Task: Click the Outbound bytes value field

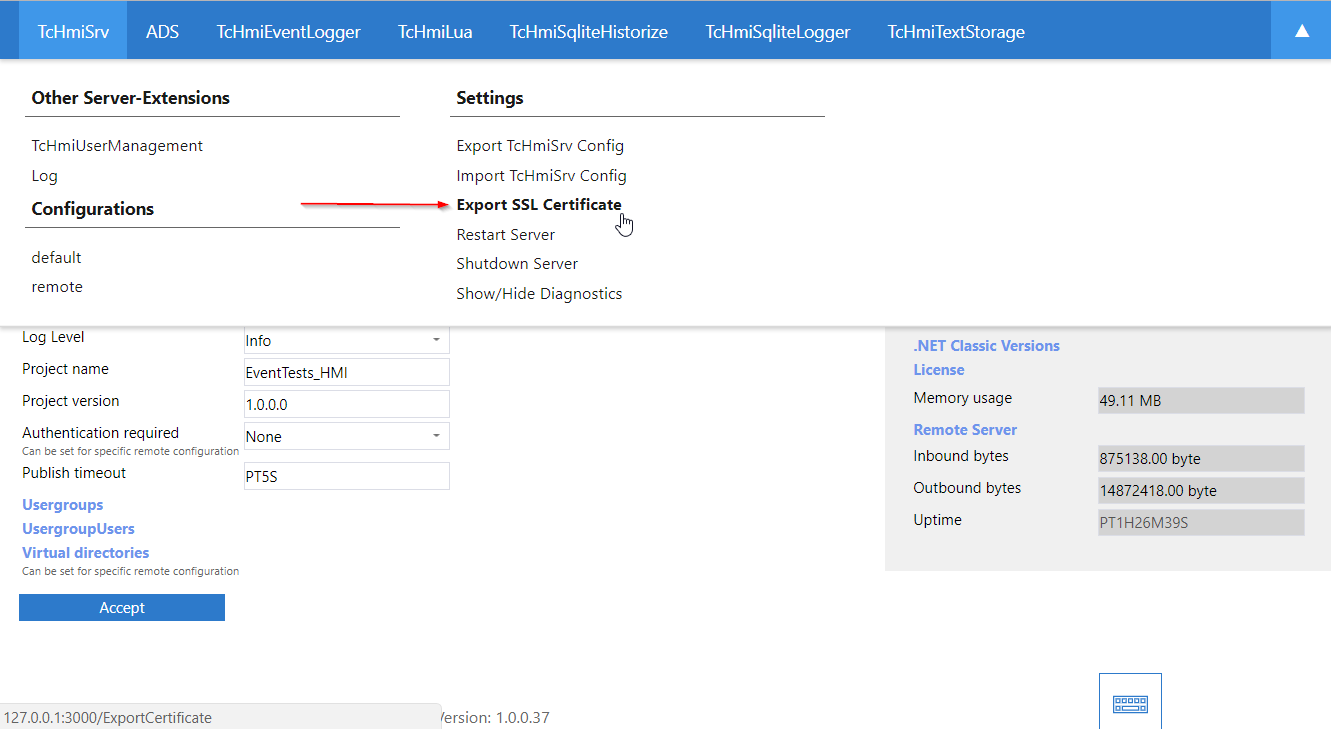Action: click(1201, 490)
